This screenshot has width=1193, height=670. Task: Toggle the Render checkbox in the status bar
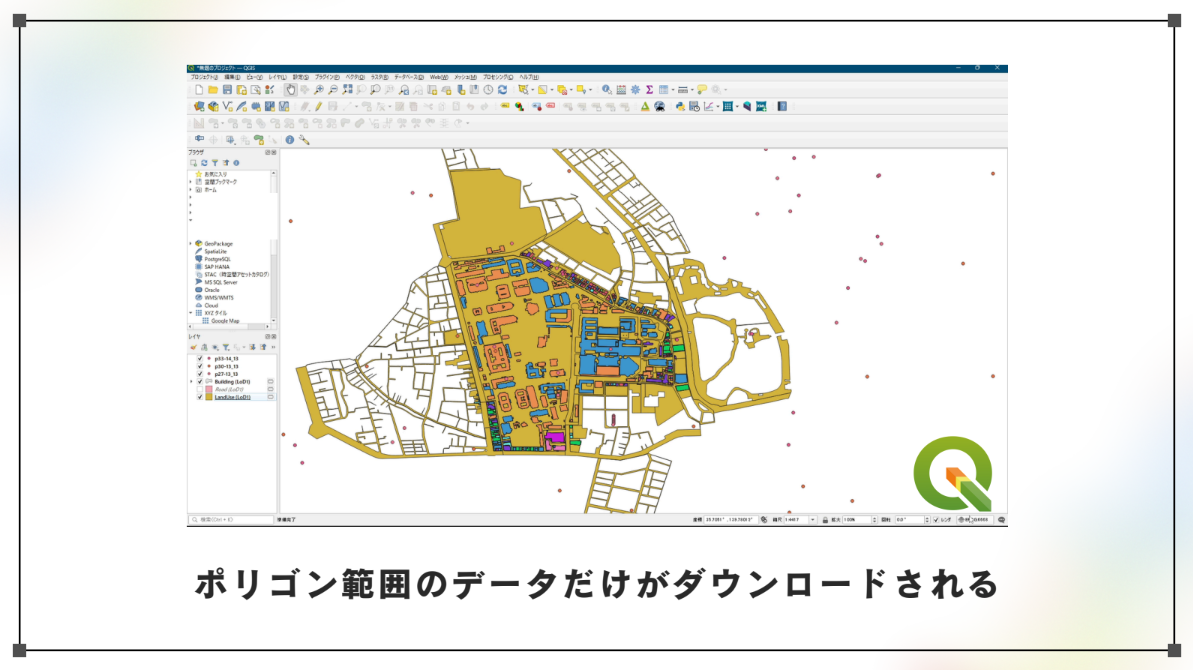pyautogui.click(x=937, y=519)
